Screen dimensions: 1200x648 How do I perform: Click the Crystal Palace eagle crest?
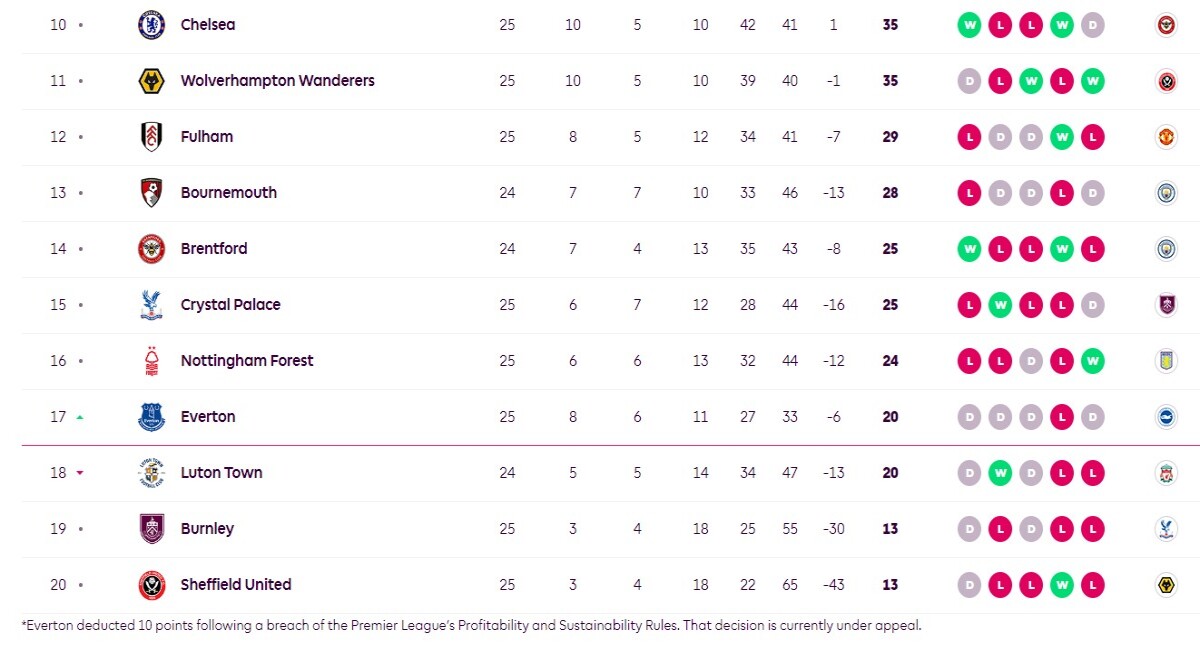click(x=151, y=305)
